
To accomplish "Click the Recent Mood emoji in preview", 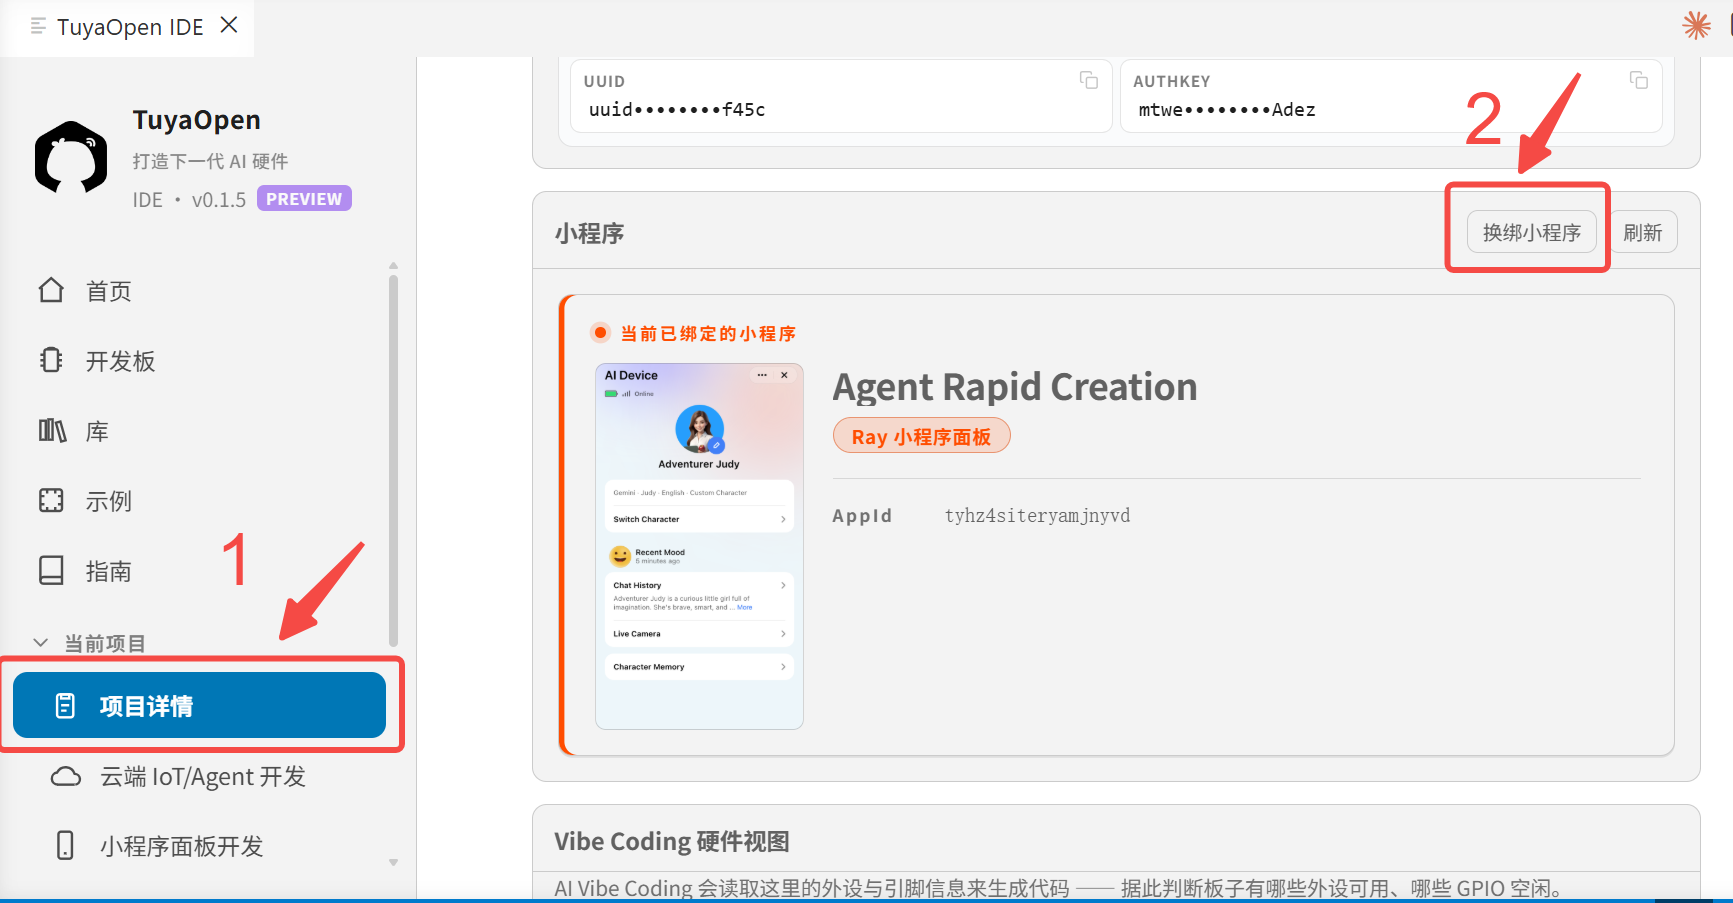I will (620, 555).
